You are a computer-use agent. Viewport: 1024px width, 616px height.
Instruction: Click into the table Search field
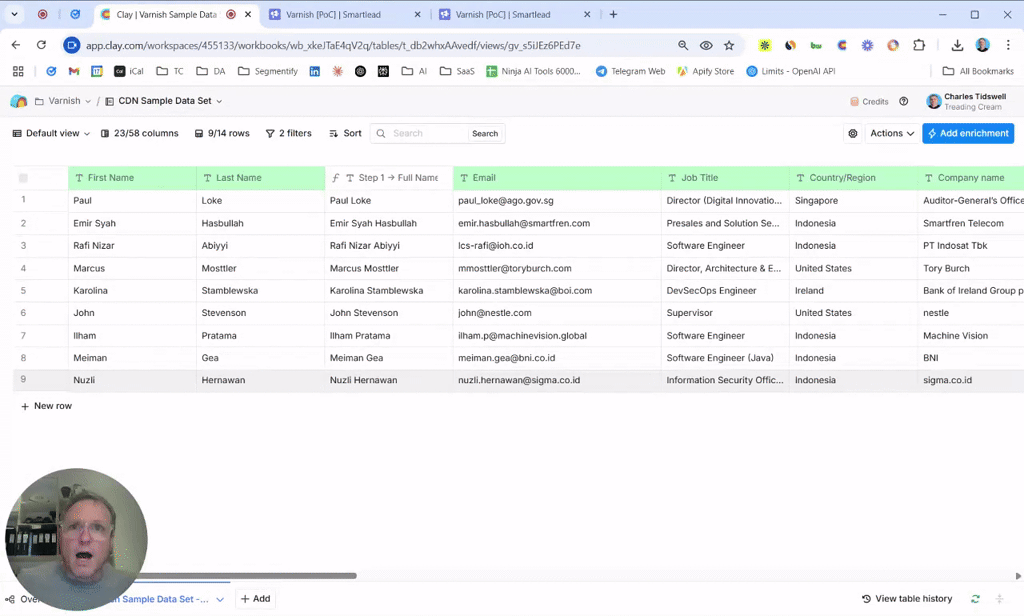coord(428,133)
